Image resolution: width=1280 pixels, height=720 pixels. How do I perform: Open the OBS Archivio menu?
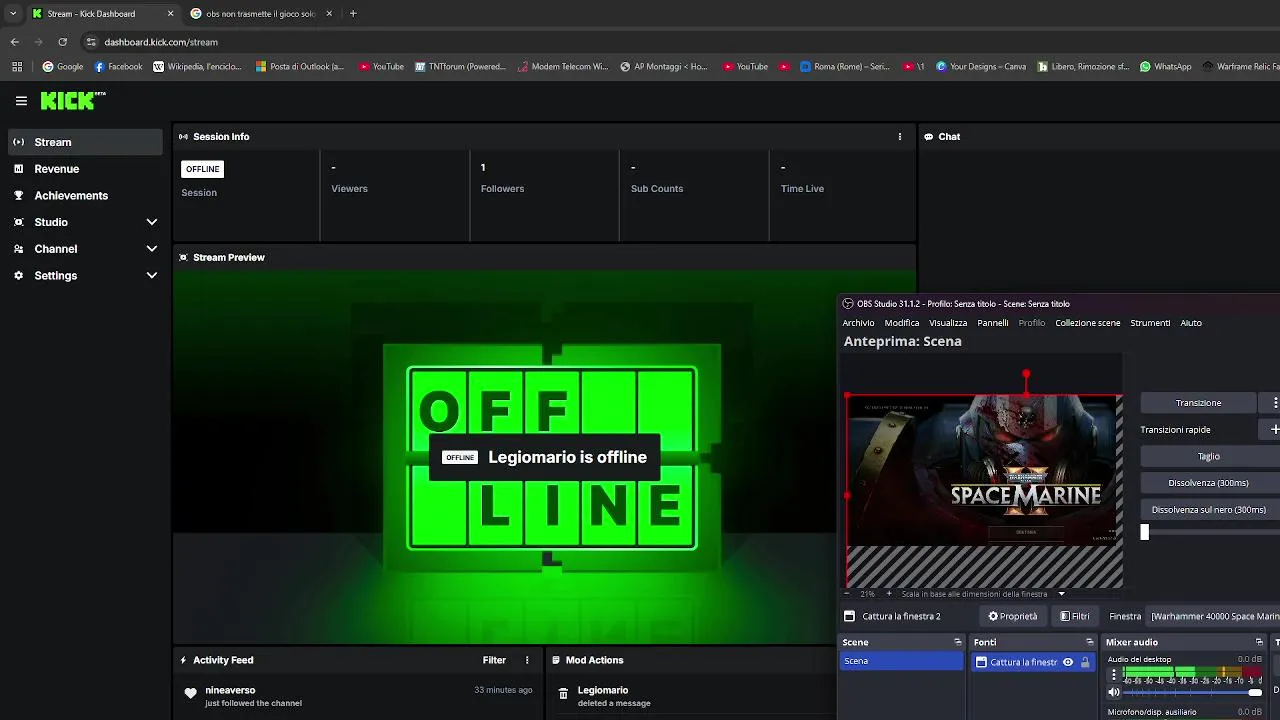858,323
